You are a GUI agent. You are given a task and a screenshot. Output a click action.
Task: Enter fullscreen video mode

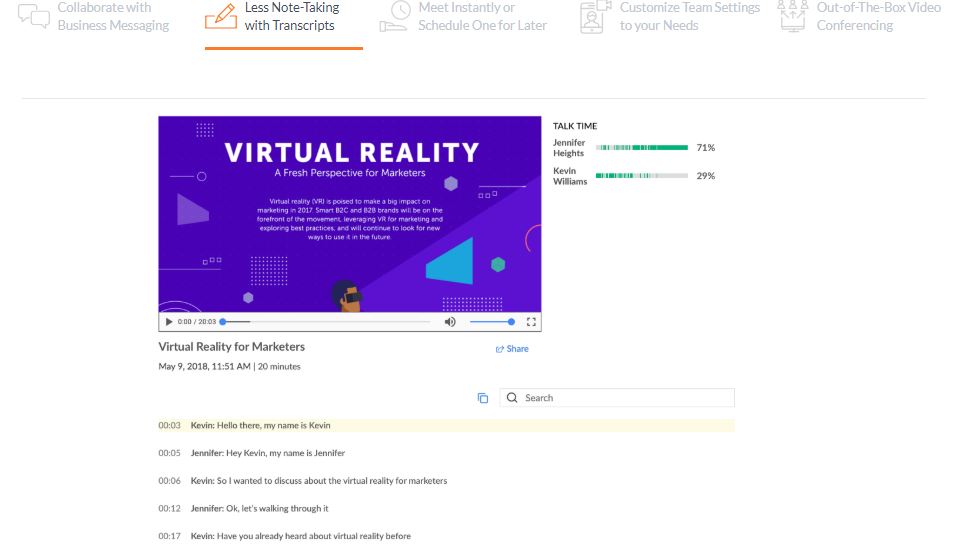531,321
